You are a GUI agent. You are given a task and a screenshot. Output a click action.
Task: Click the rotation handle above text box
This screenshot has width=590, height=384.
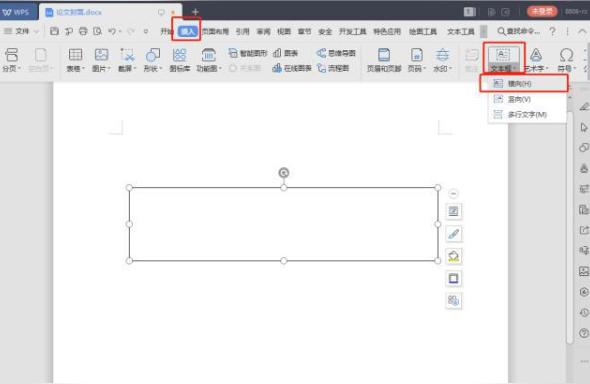284,173
